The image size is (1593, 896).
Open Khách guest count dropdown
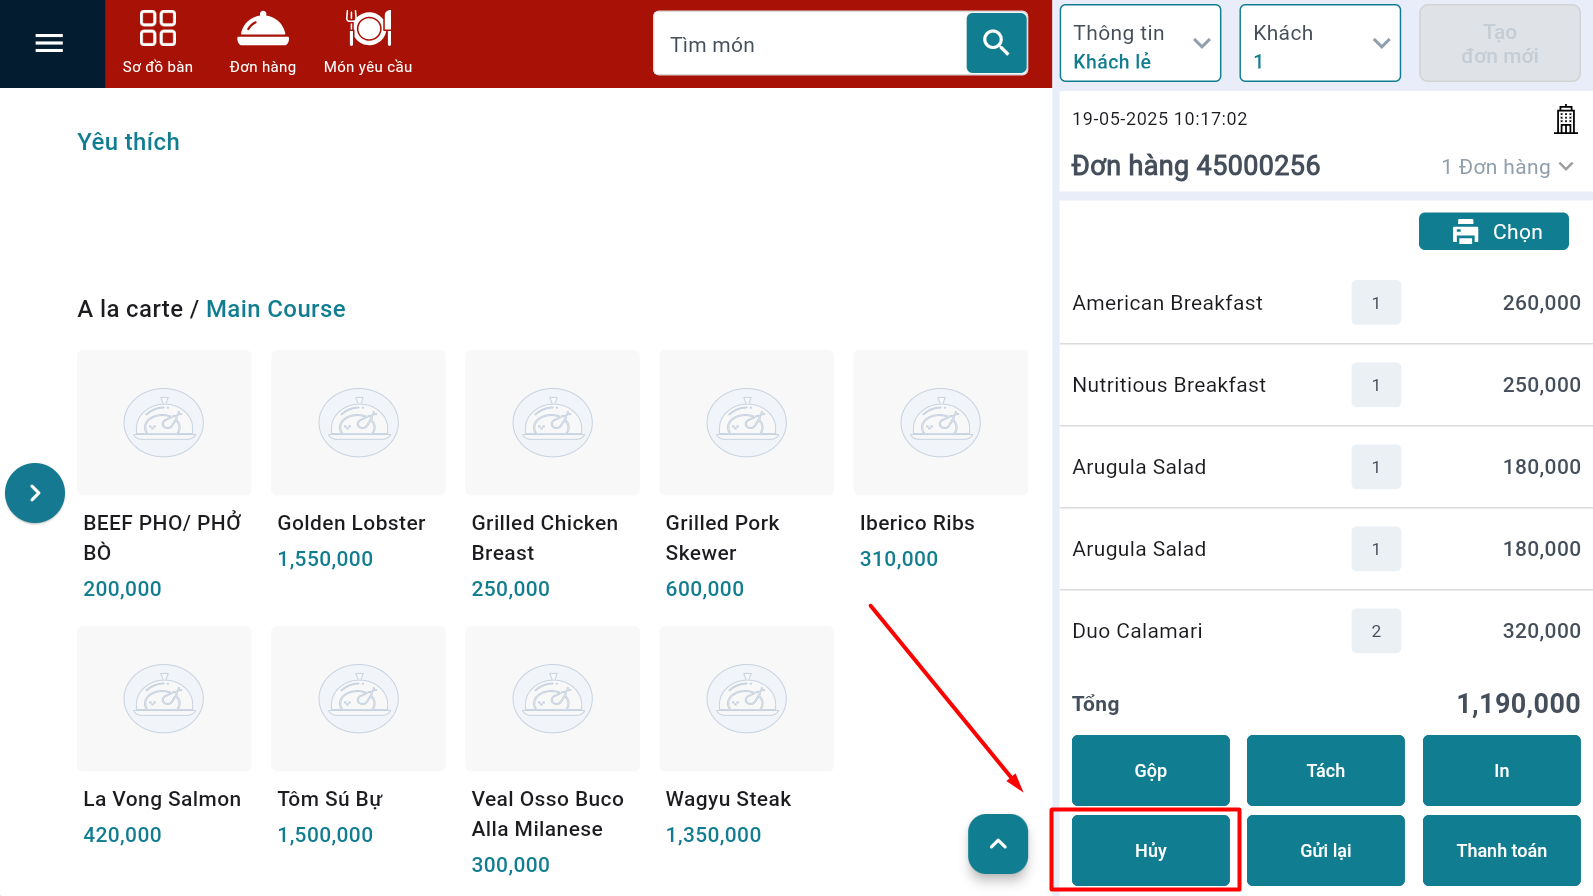click(x=1320, y=43)
